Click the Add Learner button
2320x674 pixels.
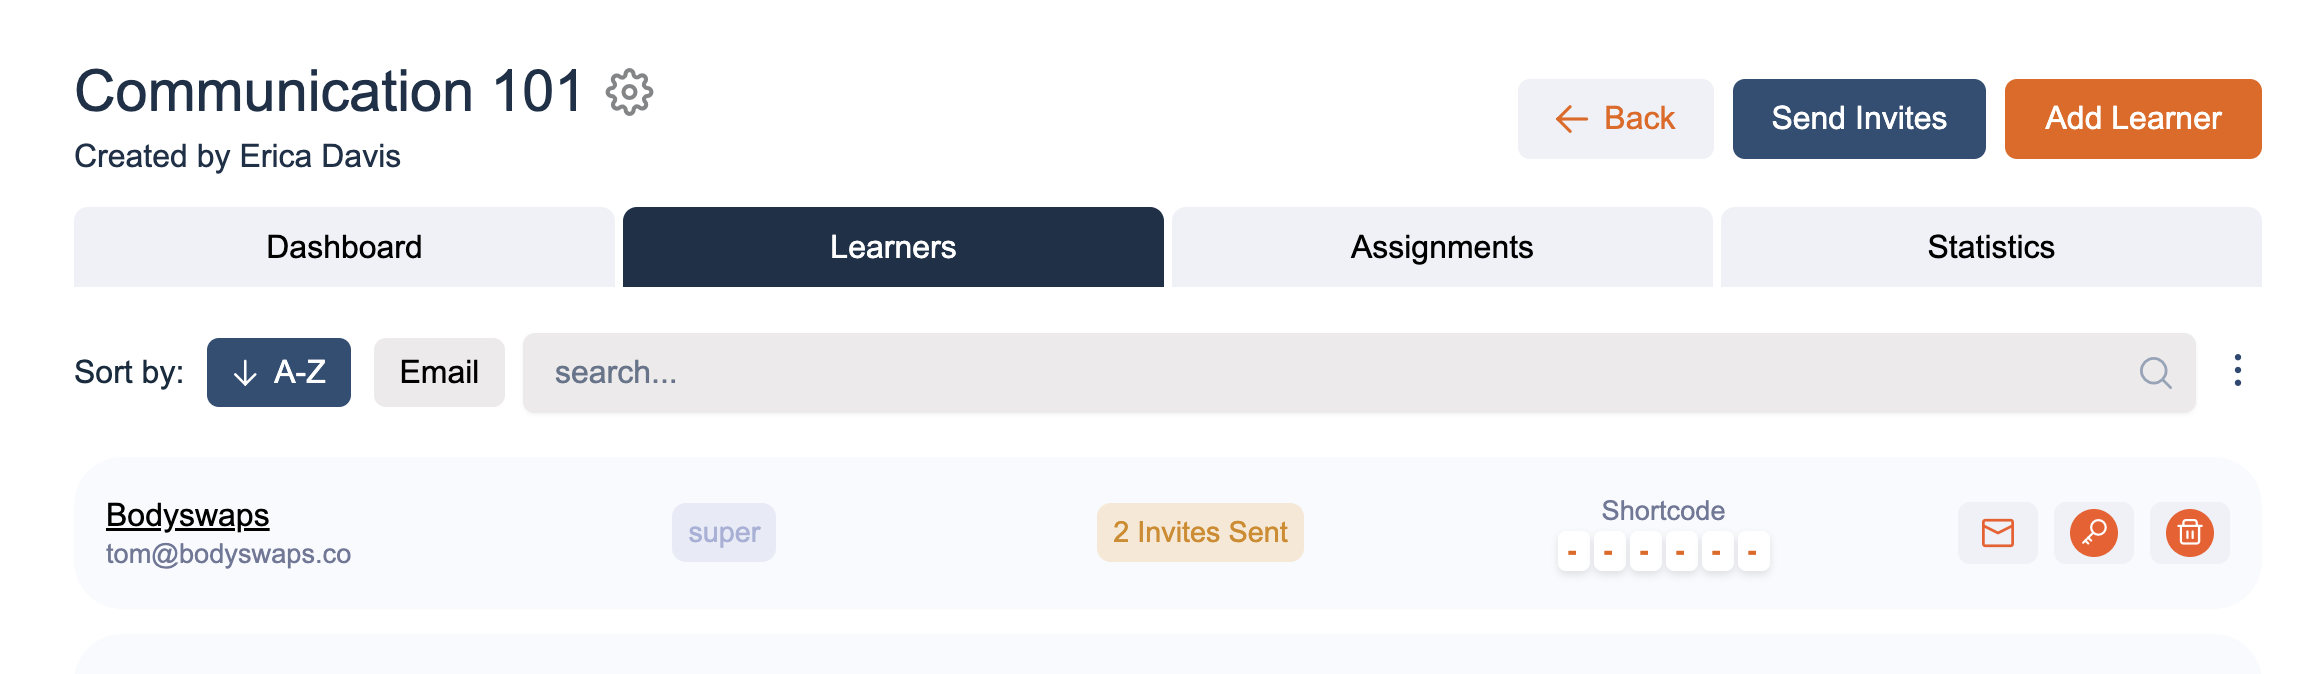[2133, 119]
